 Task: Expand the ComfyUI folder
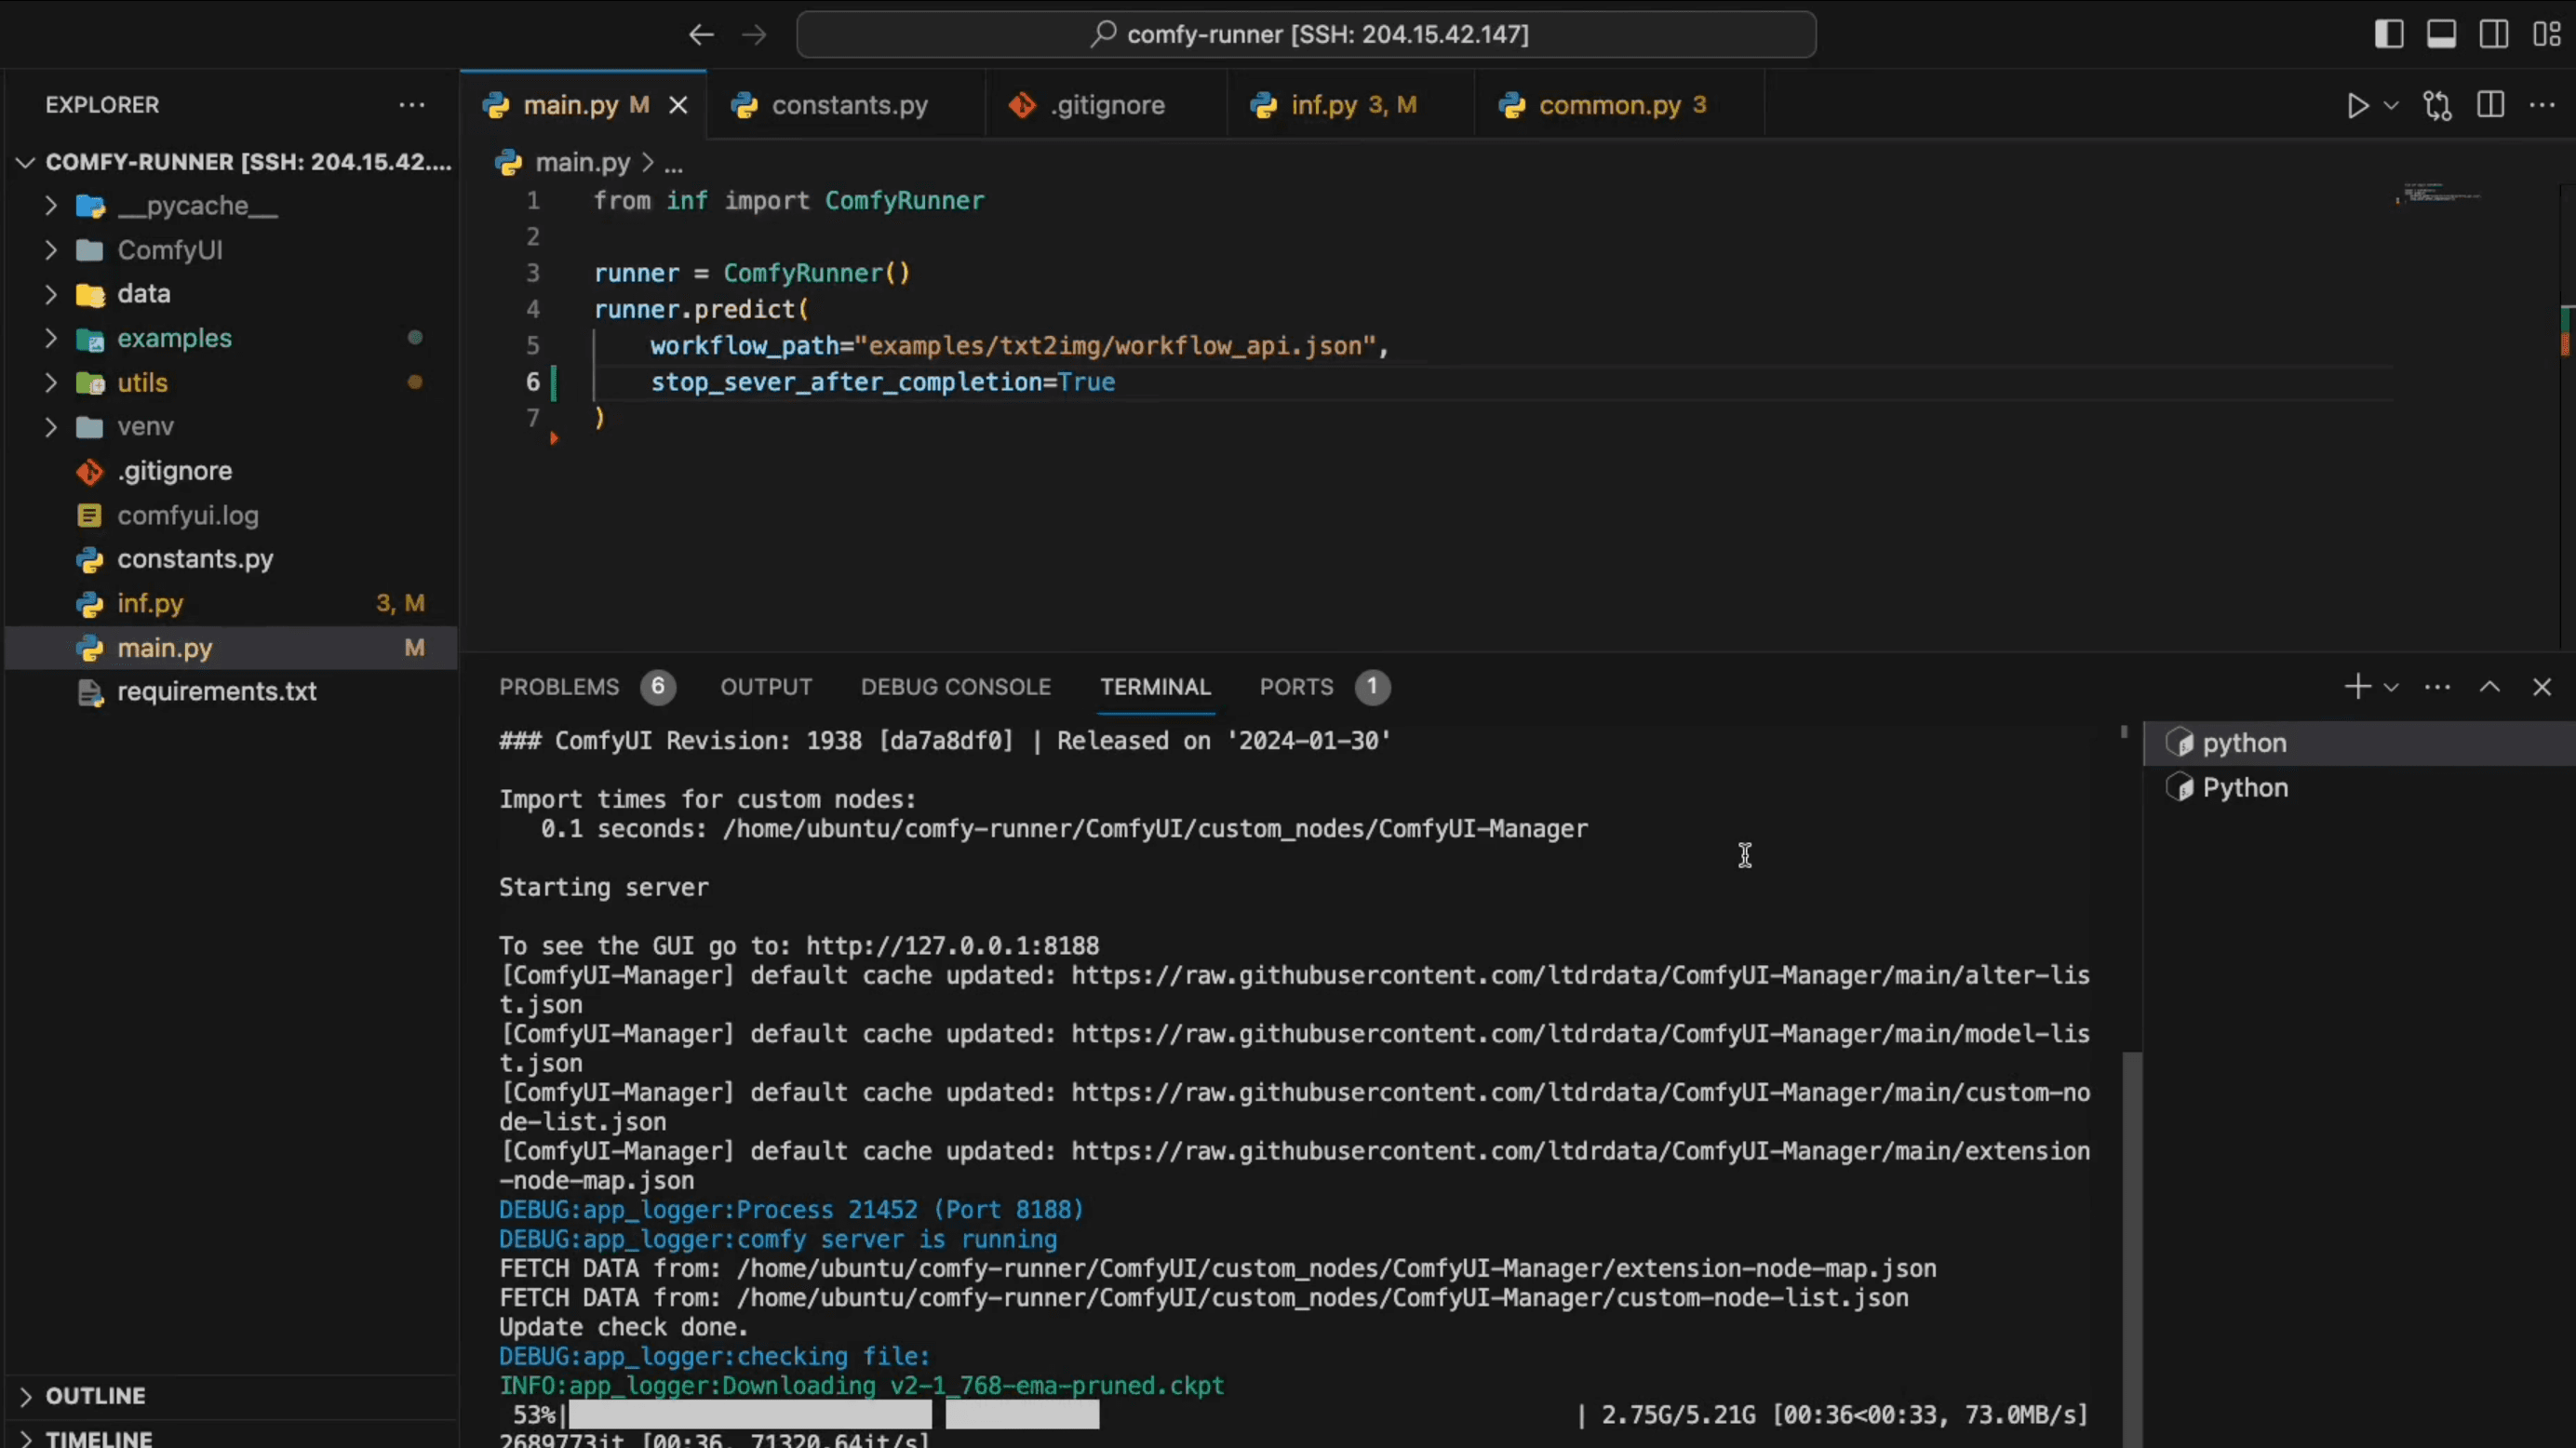tap(231, 250)
